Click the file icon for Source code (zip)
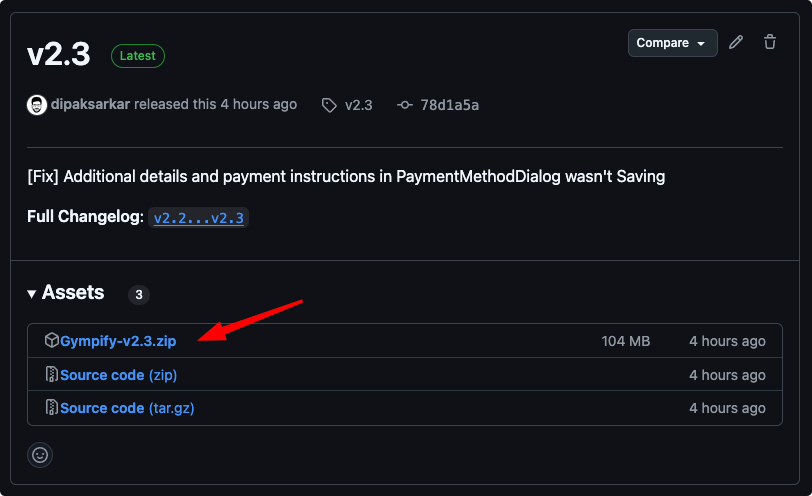Viewport: 812px width, 496px height. (x=52, y=375)
